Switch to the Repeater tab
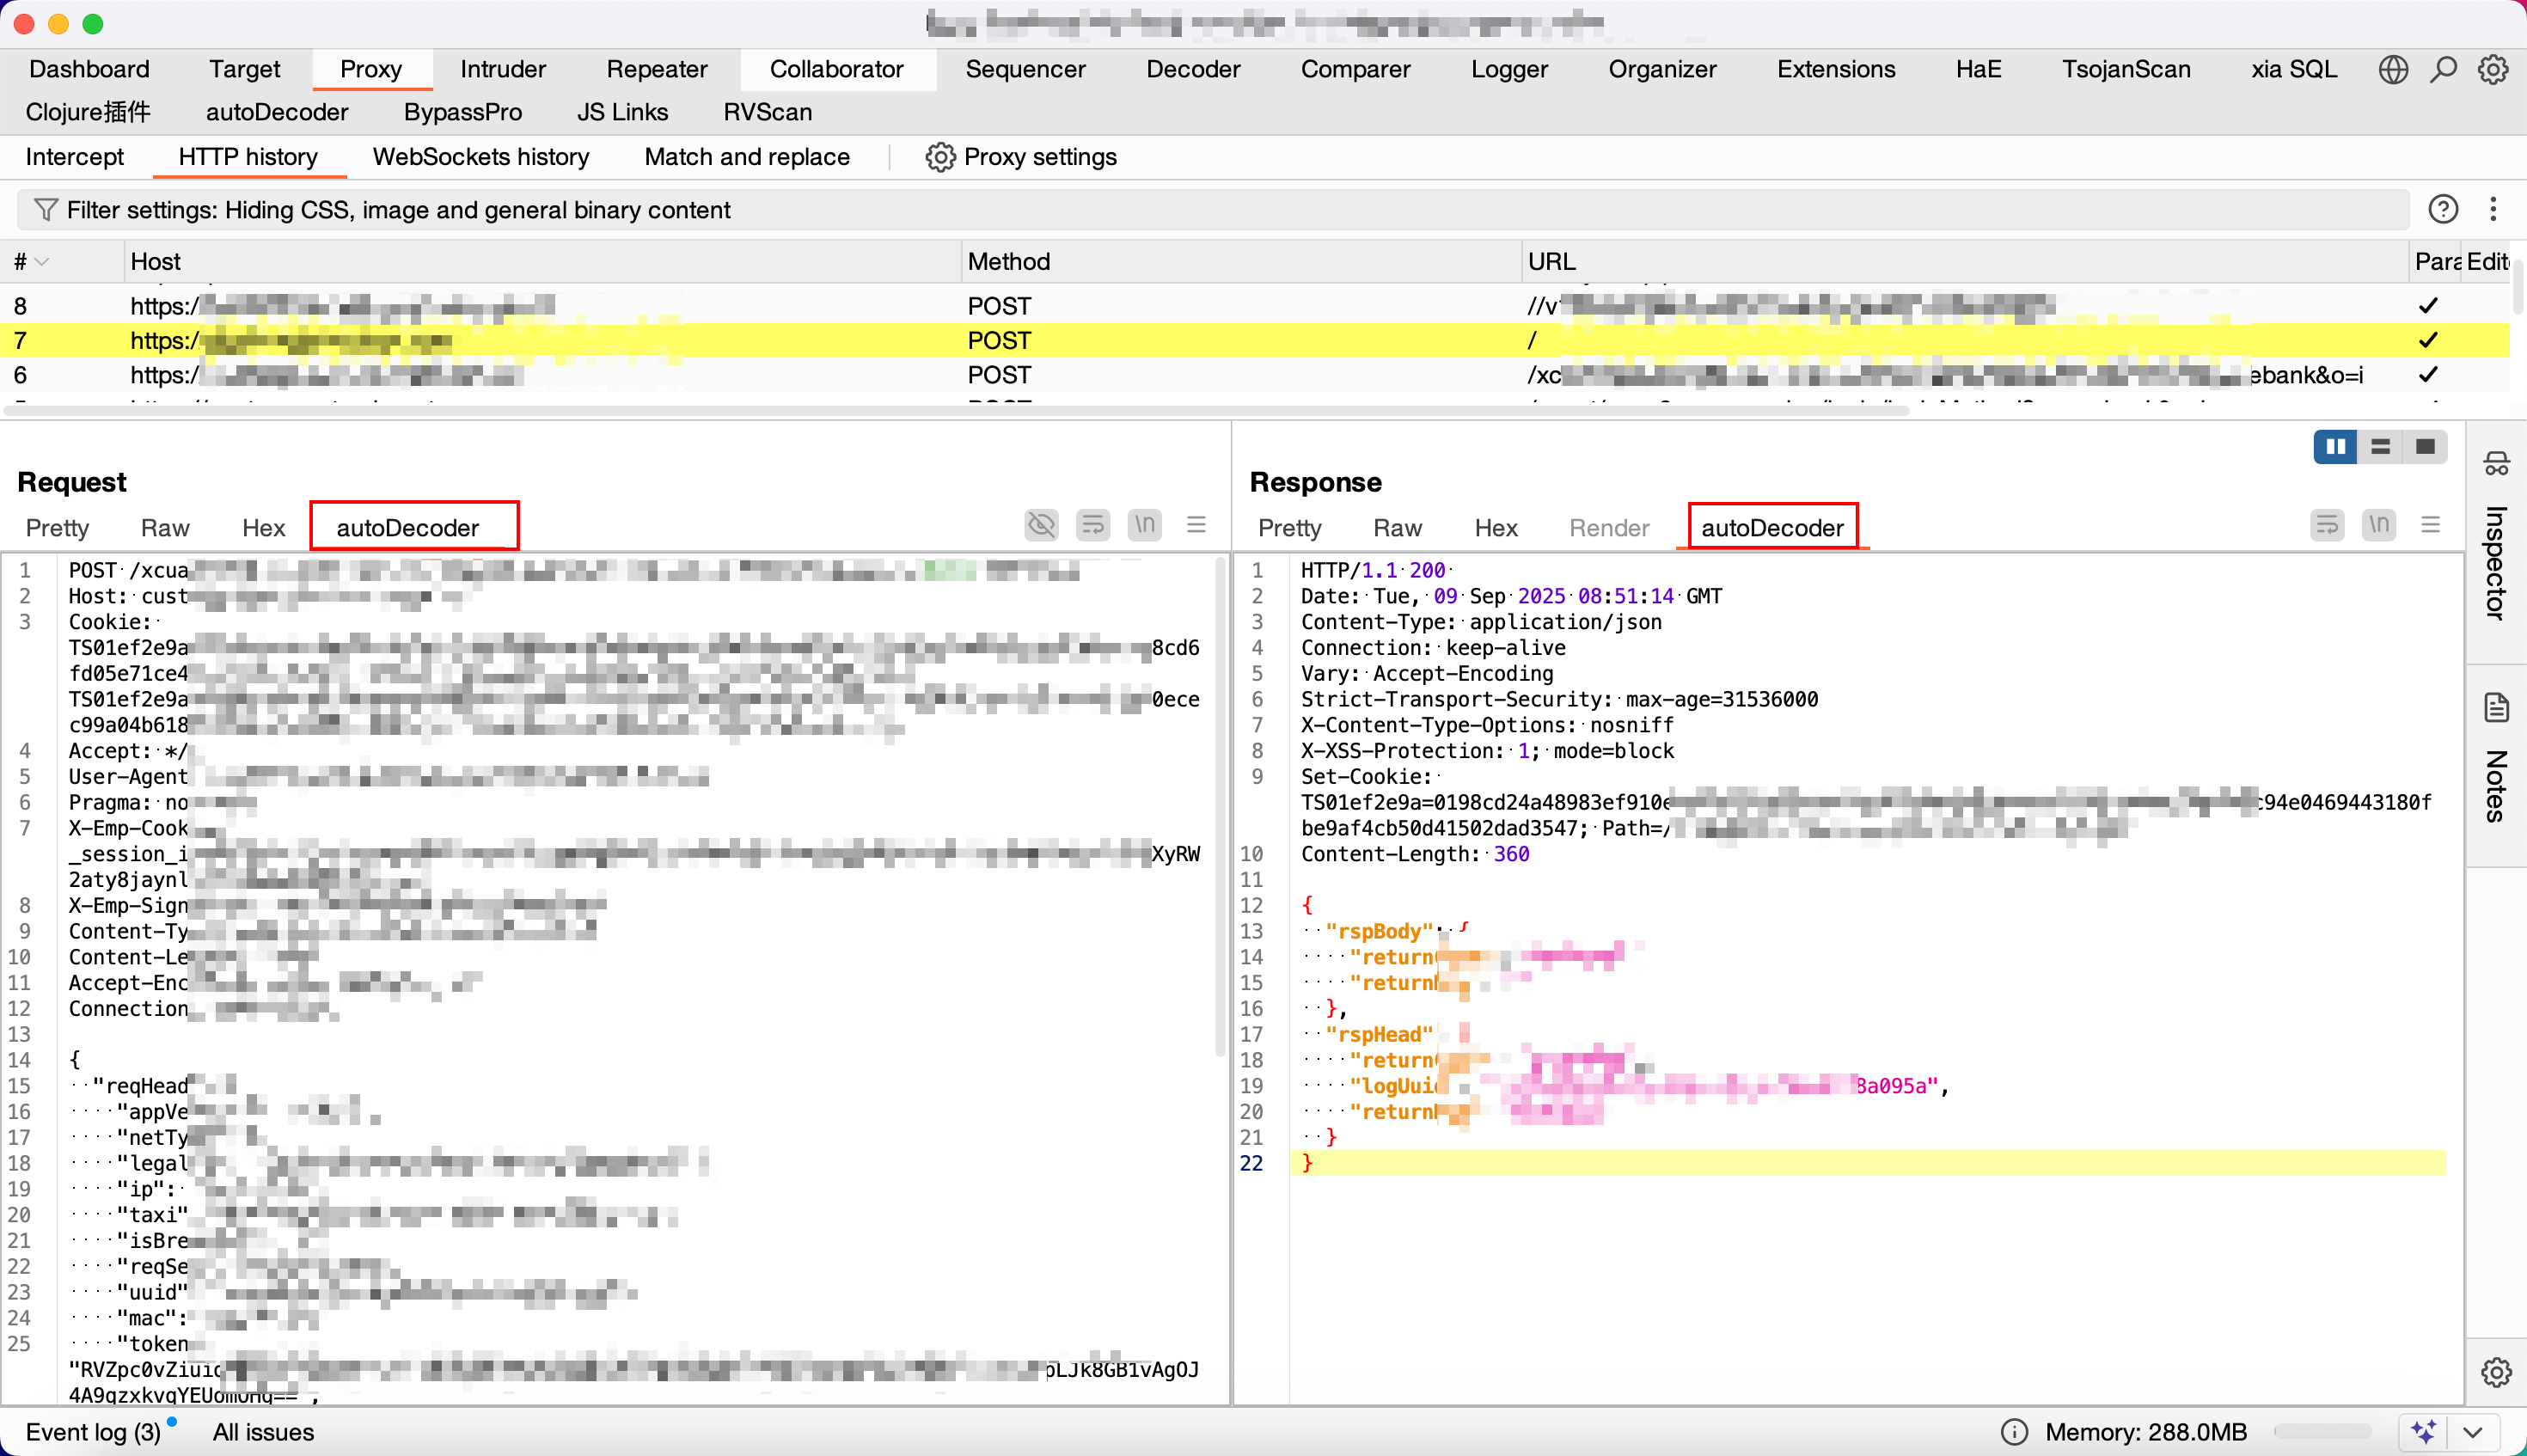 pos(656,69)
